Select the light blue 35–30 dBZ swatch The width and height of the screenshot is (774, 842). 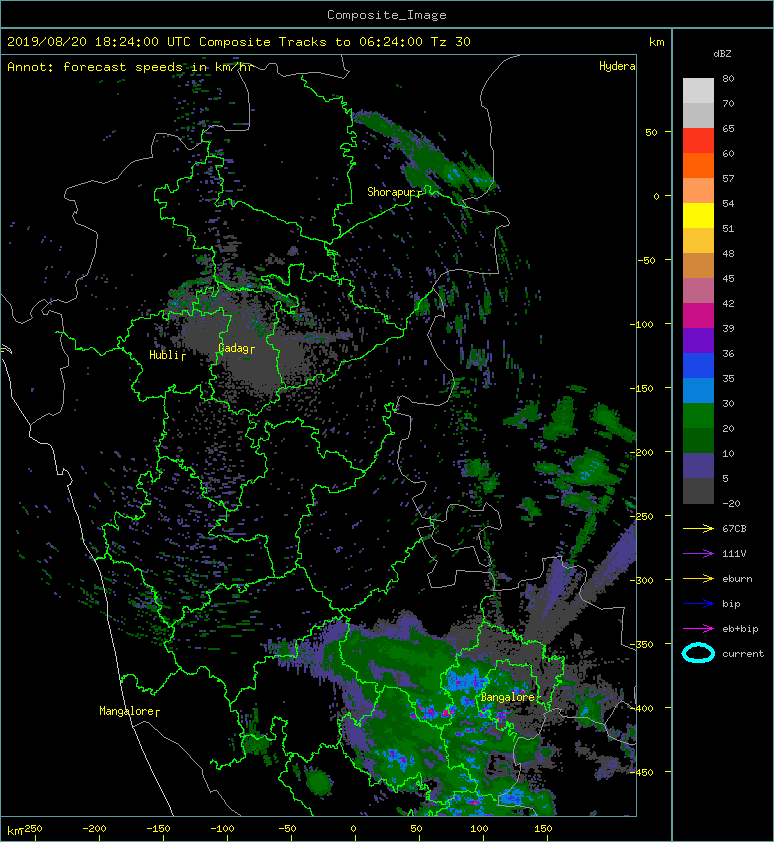point(698,391)
